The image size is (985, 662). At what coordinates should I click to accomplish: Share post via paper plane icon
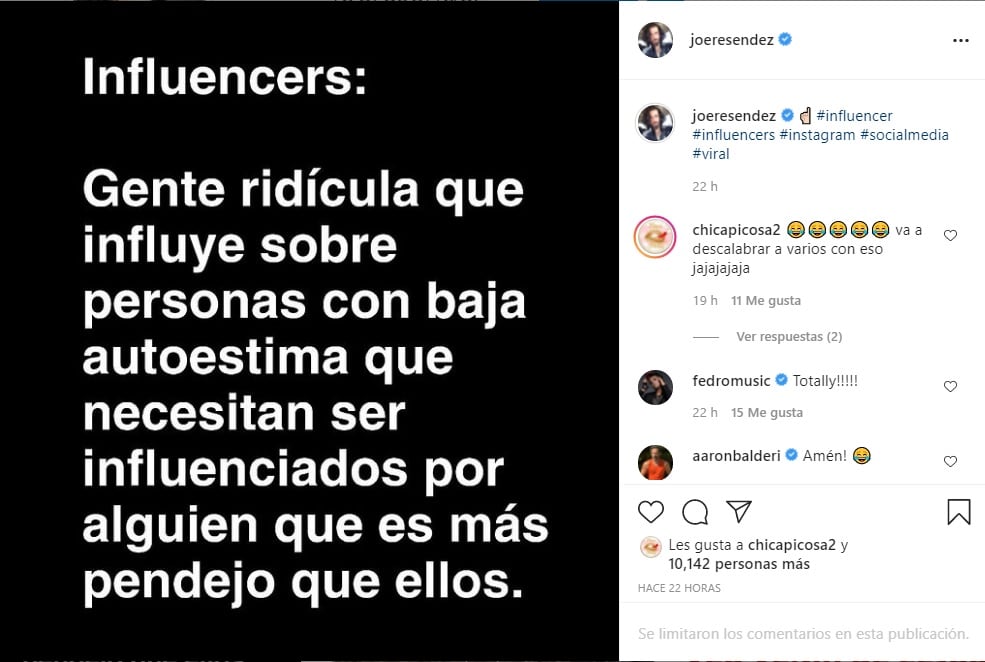[739, 511]
